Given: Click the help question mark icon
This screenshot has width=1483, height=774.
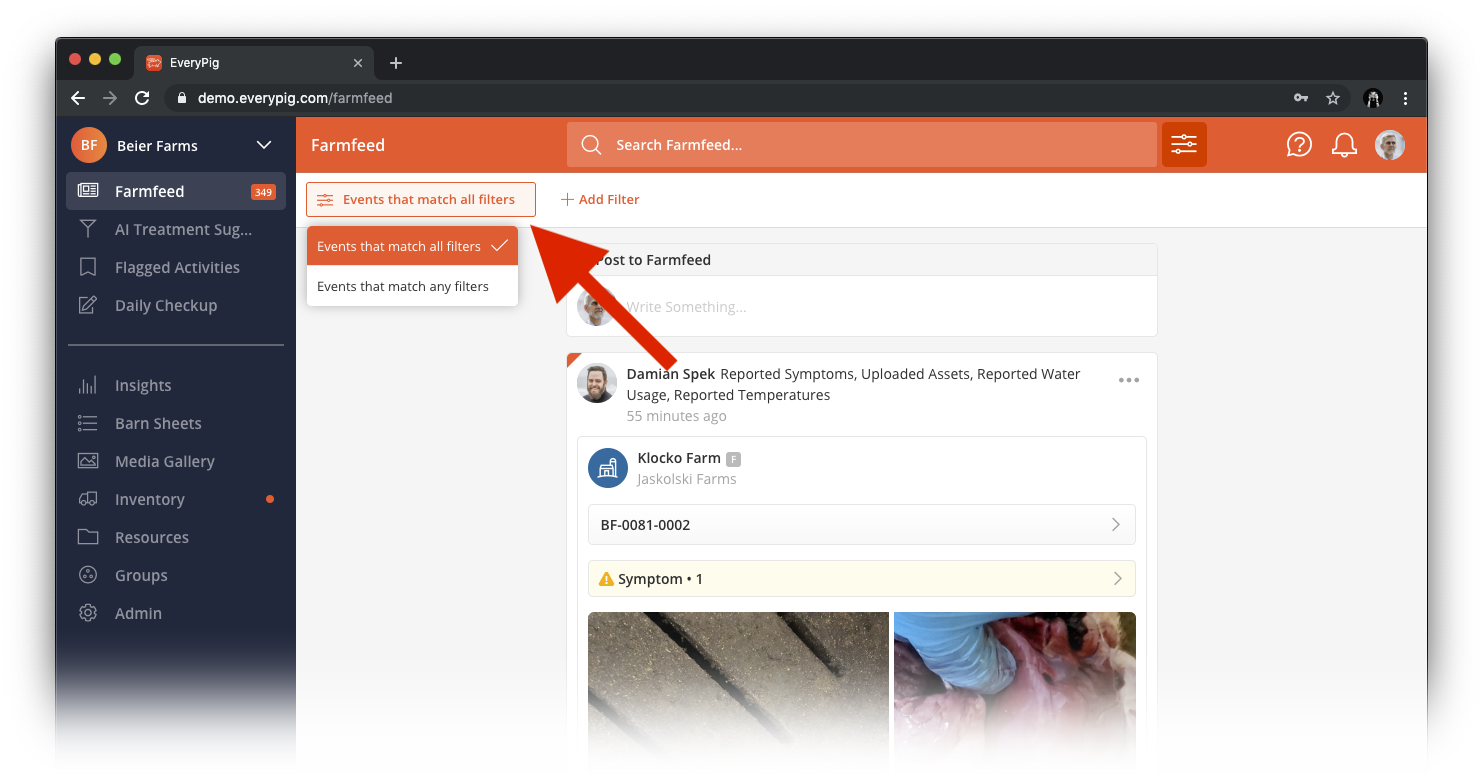Looking at the screenshot, I should point(1299,145).
